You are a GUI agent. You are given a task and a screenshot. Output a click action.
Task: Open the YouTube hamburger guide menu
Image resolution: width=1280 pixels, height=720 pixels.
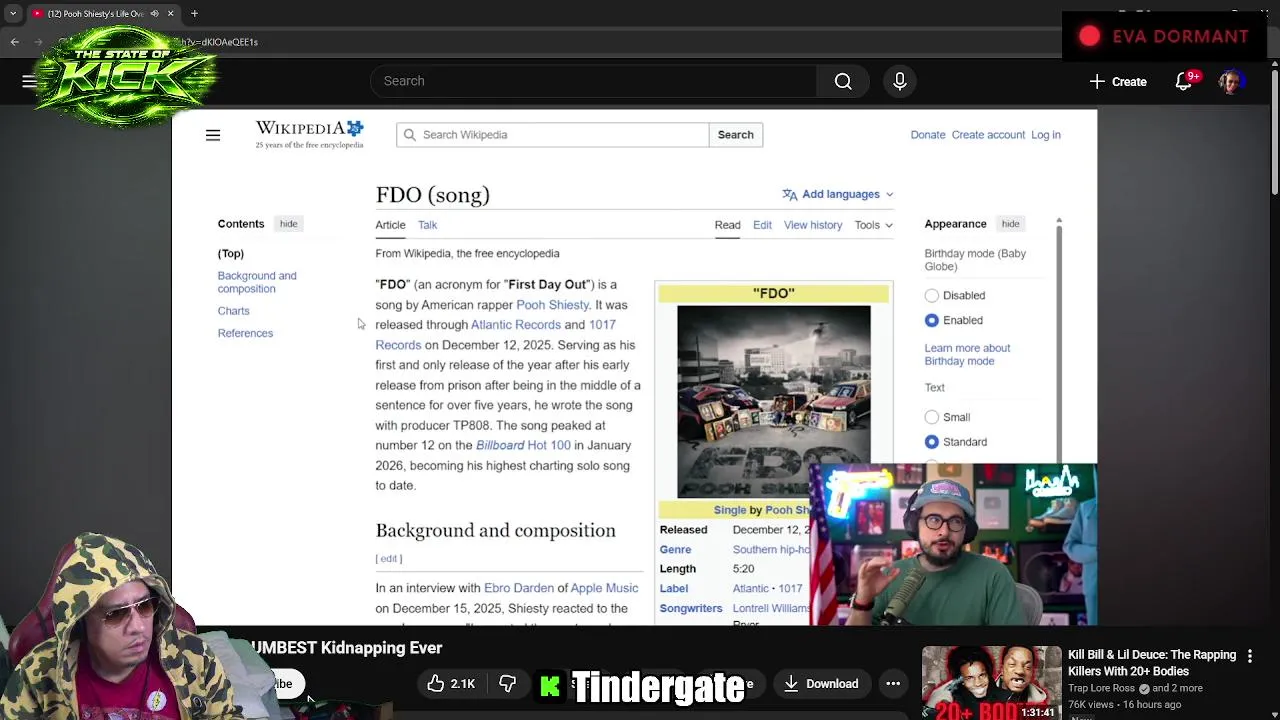(29, 81)
